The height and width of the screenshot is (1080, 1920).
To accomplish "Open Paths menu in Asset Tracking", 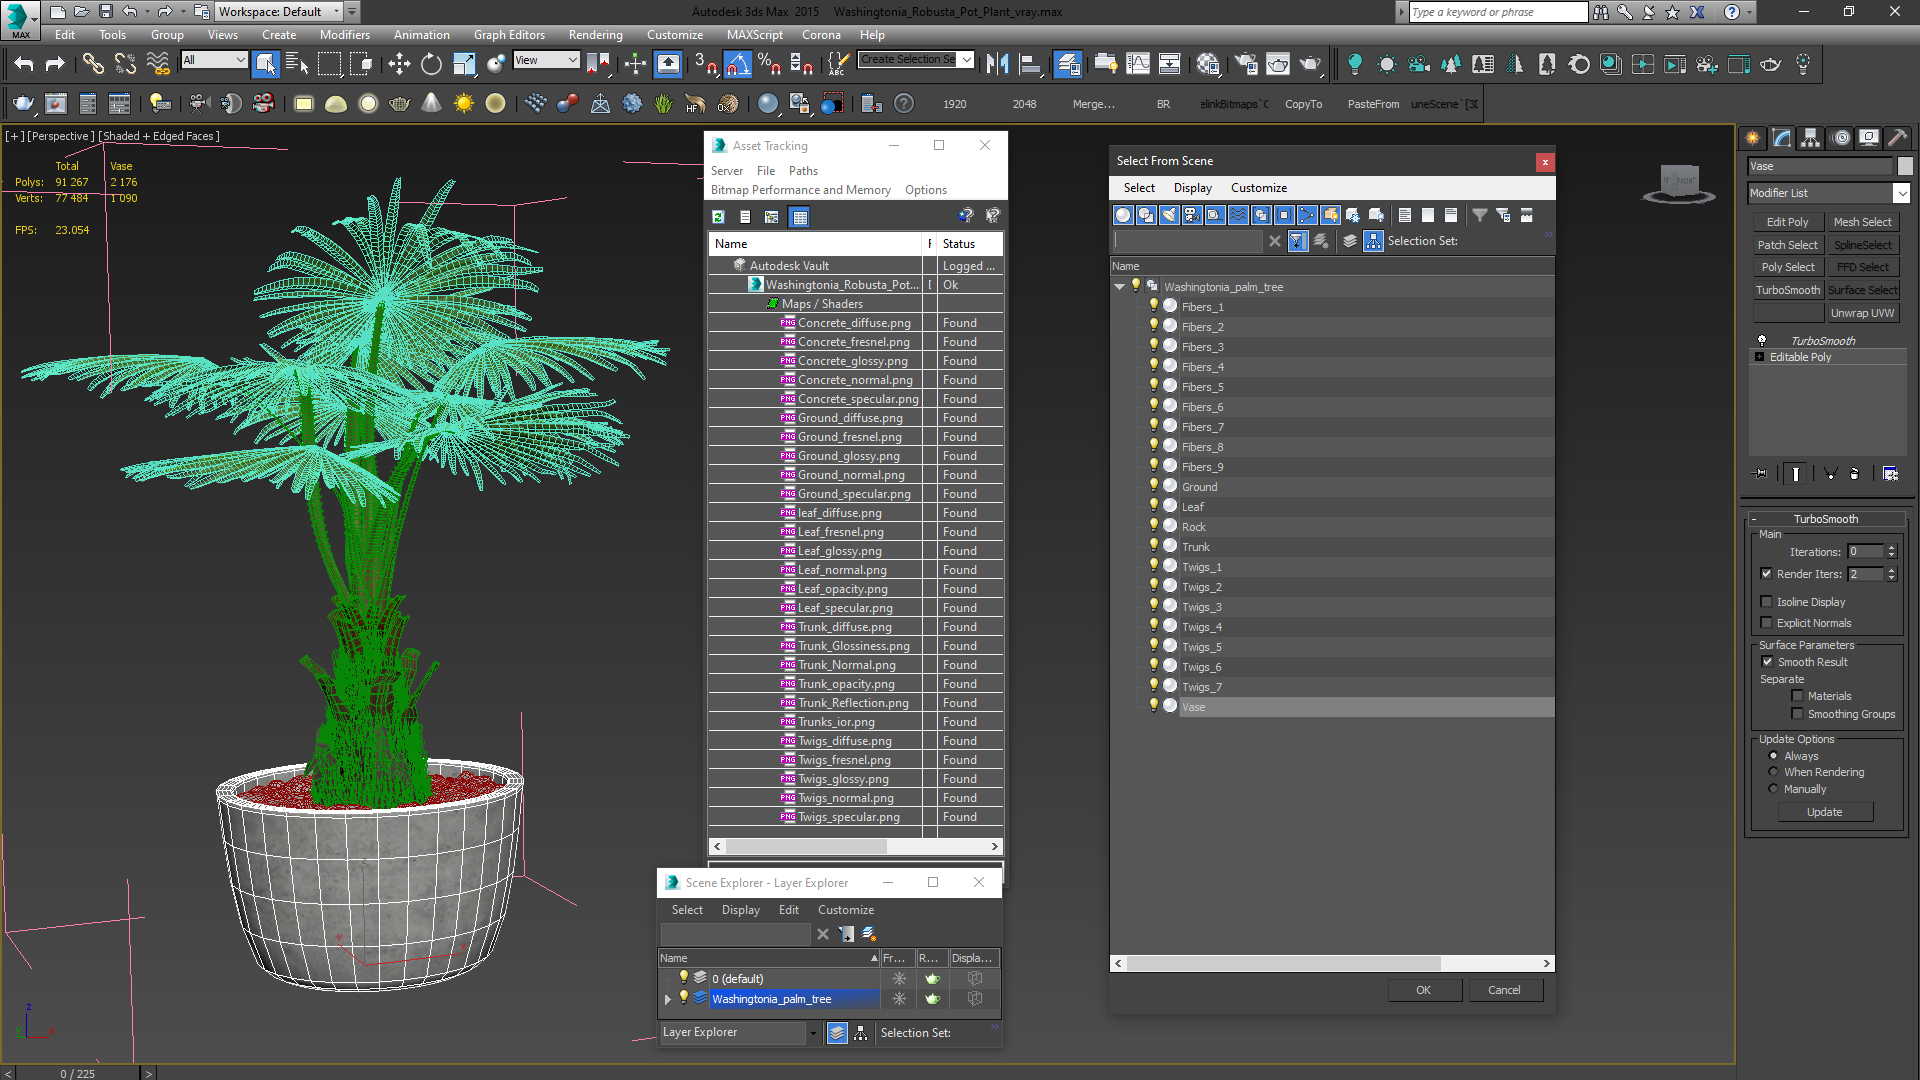I will click(803, 171).
